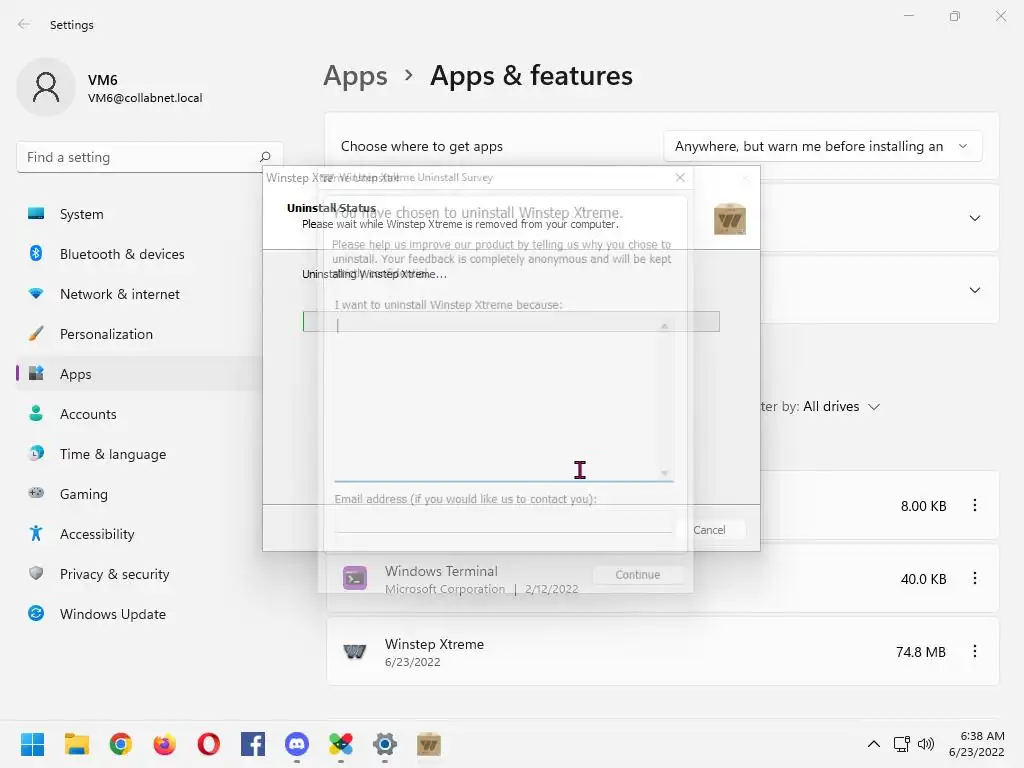Click the survey text area scrollbar down arrow
Screen dimensions: 1024x768
coord(664,473)
